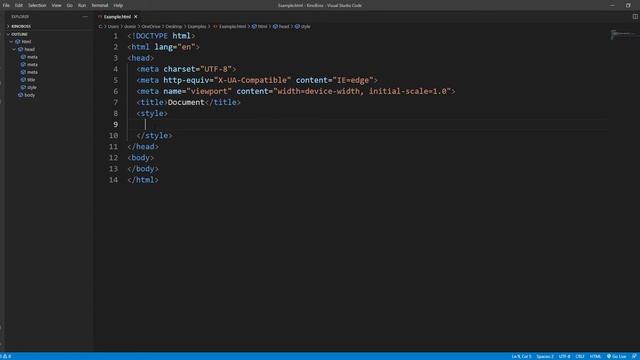
Task: Click the title symbol icon in Outline
Action: [x=23, y=80]
